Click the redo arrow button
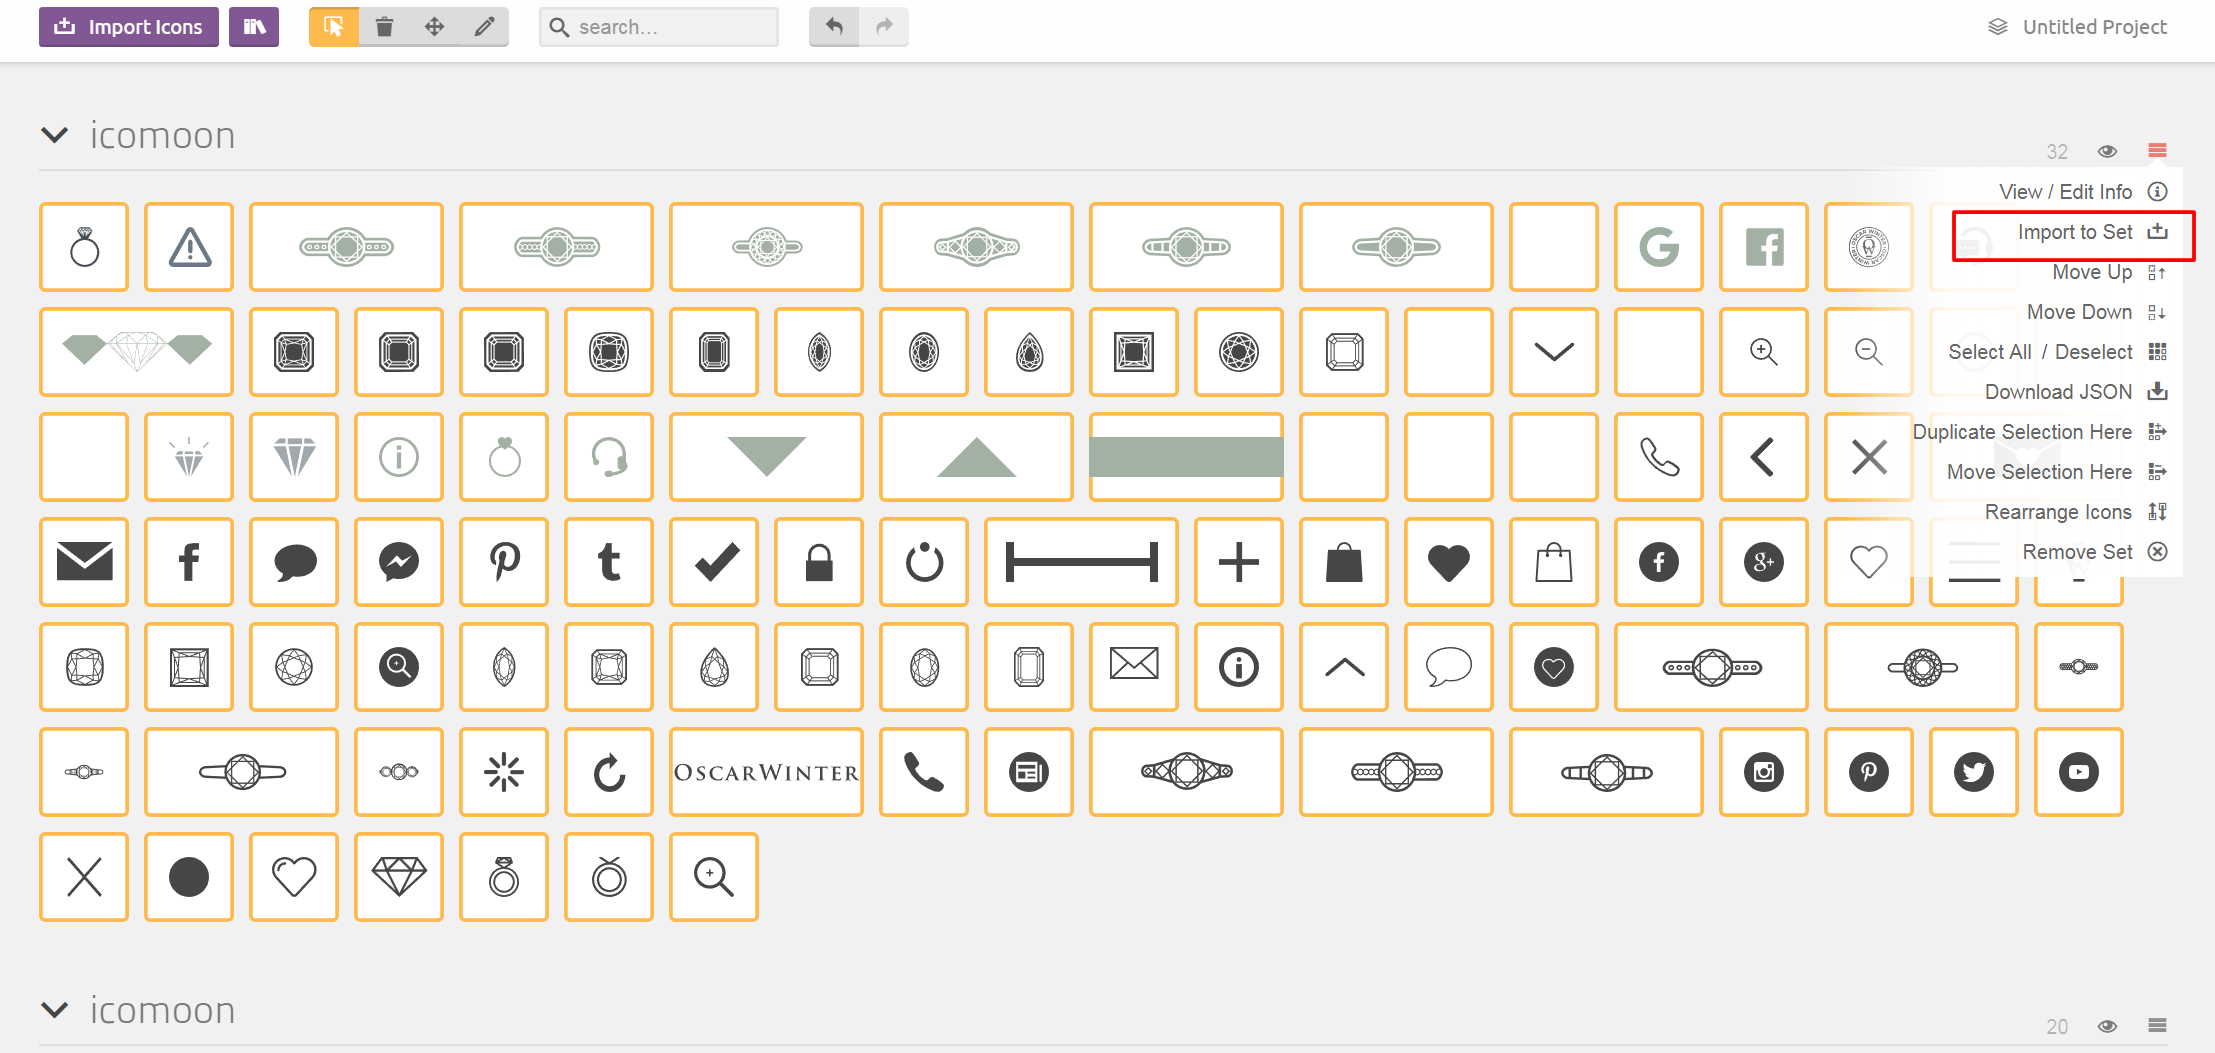The height and width of the screenshot is (1053, 2215). tap(884, 27)
